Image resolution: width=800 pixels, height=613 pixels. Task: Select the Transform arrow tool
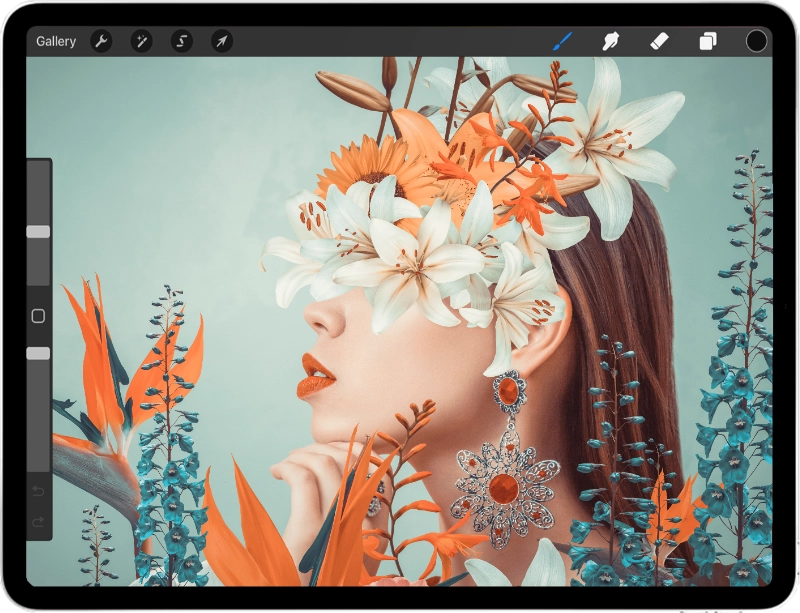pos(223,41)
